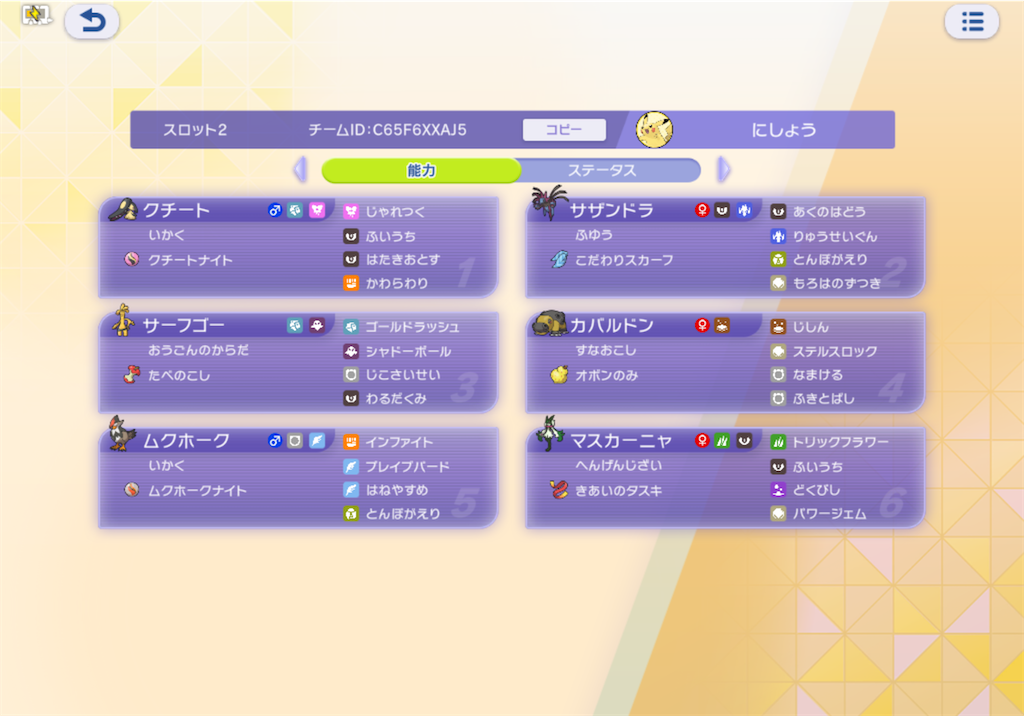Select move はたきおとす

402,259
